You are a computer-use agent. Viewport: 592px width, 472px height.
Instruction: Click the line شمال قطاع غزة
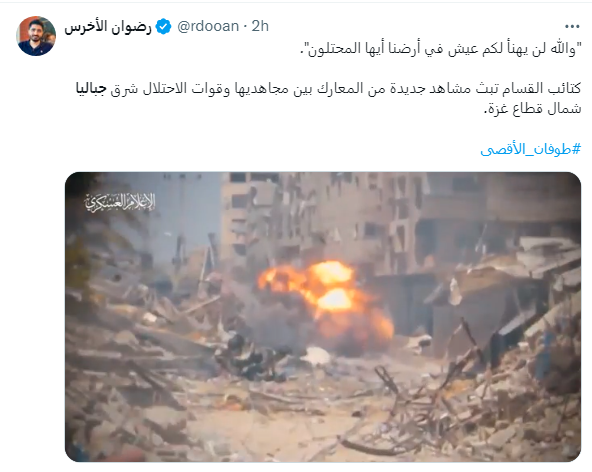532,109
